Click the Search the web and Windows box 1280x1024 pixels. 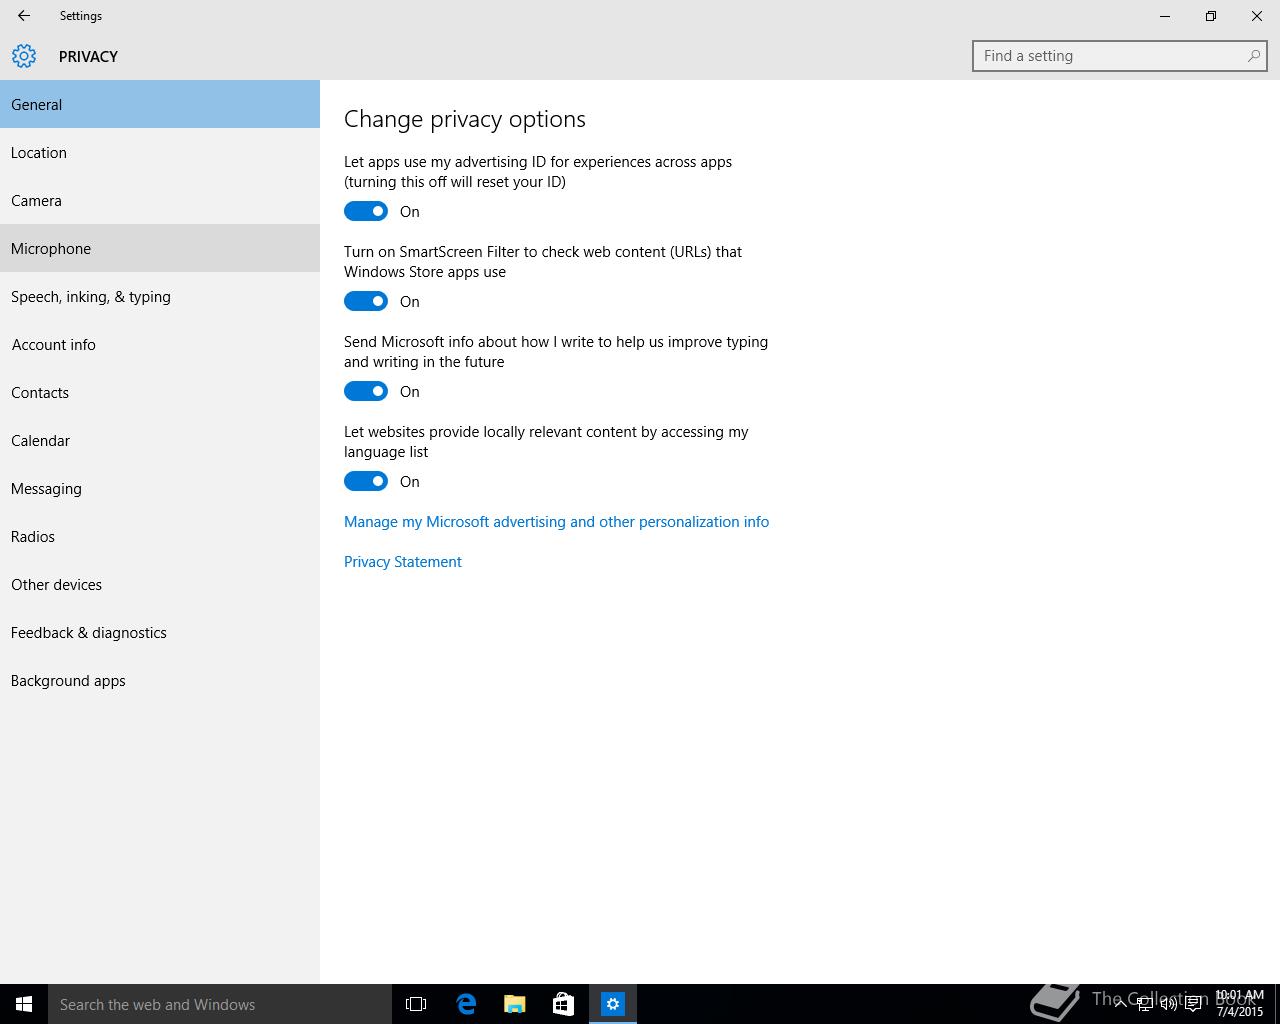coord(220,1004)
